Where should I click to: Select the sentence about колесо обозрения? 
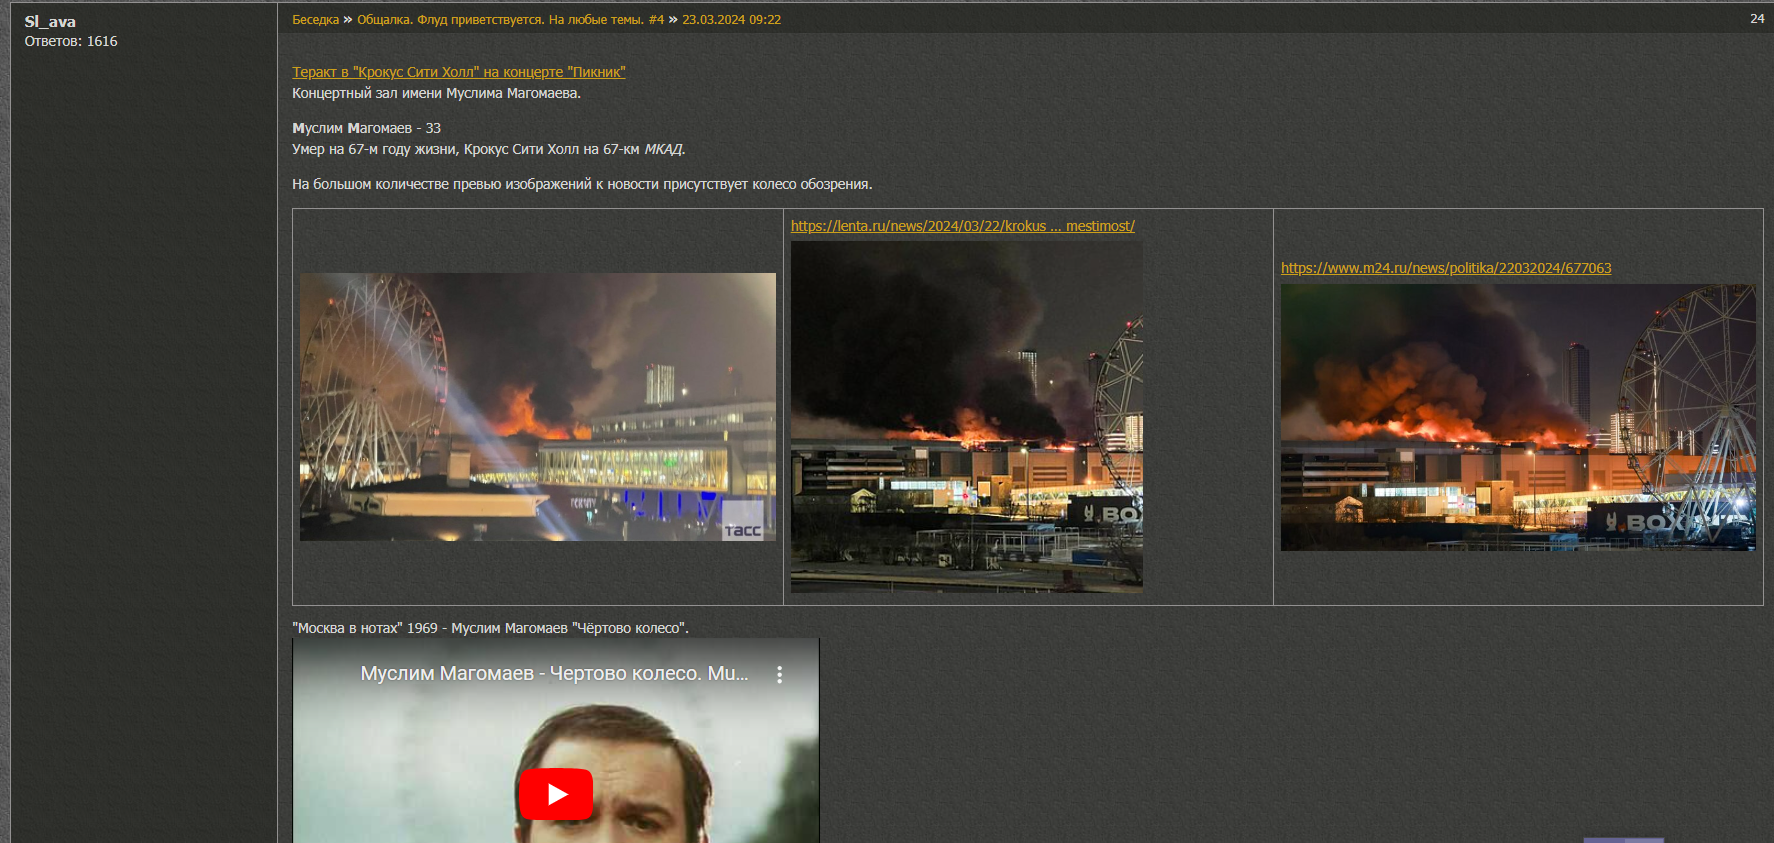(582, 184)
